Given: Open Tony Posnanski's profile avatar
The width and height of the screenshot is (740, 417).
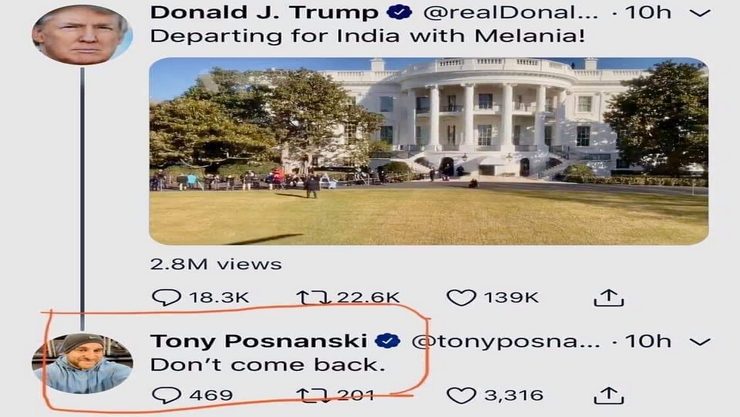Looking at the screenshot, I should point(82,363).
